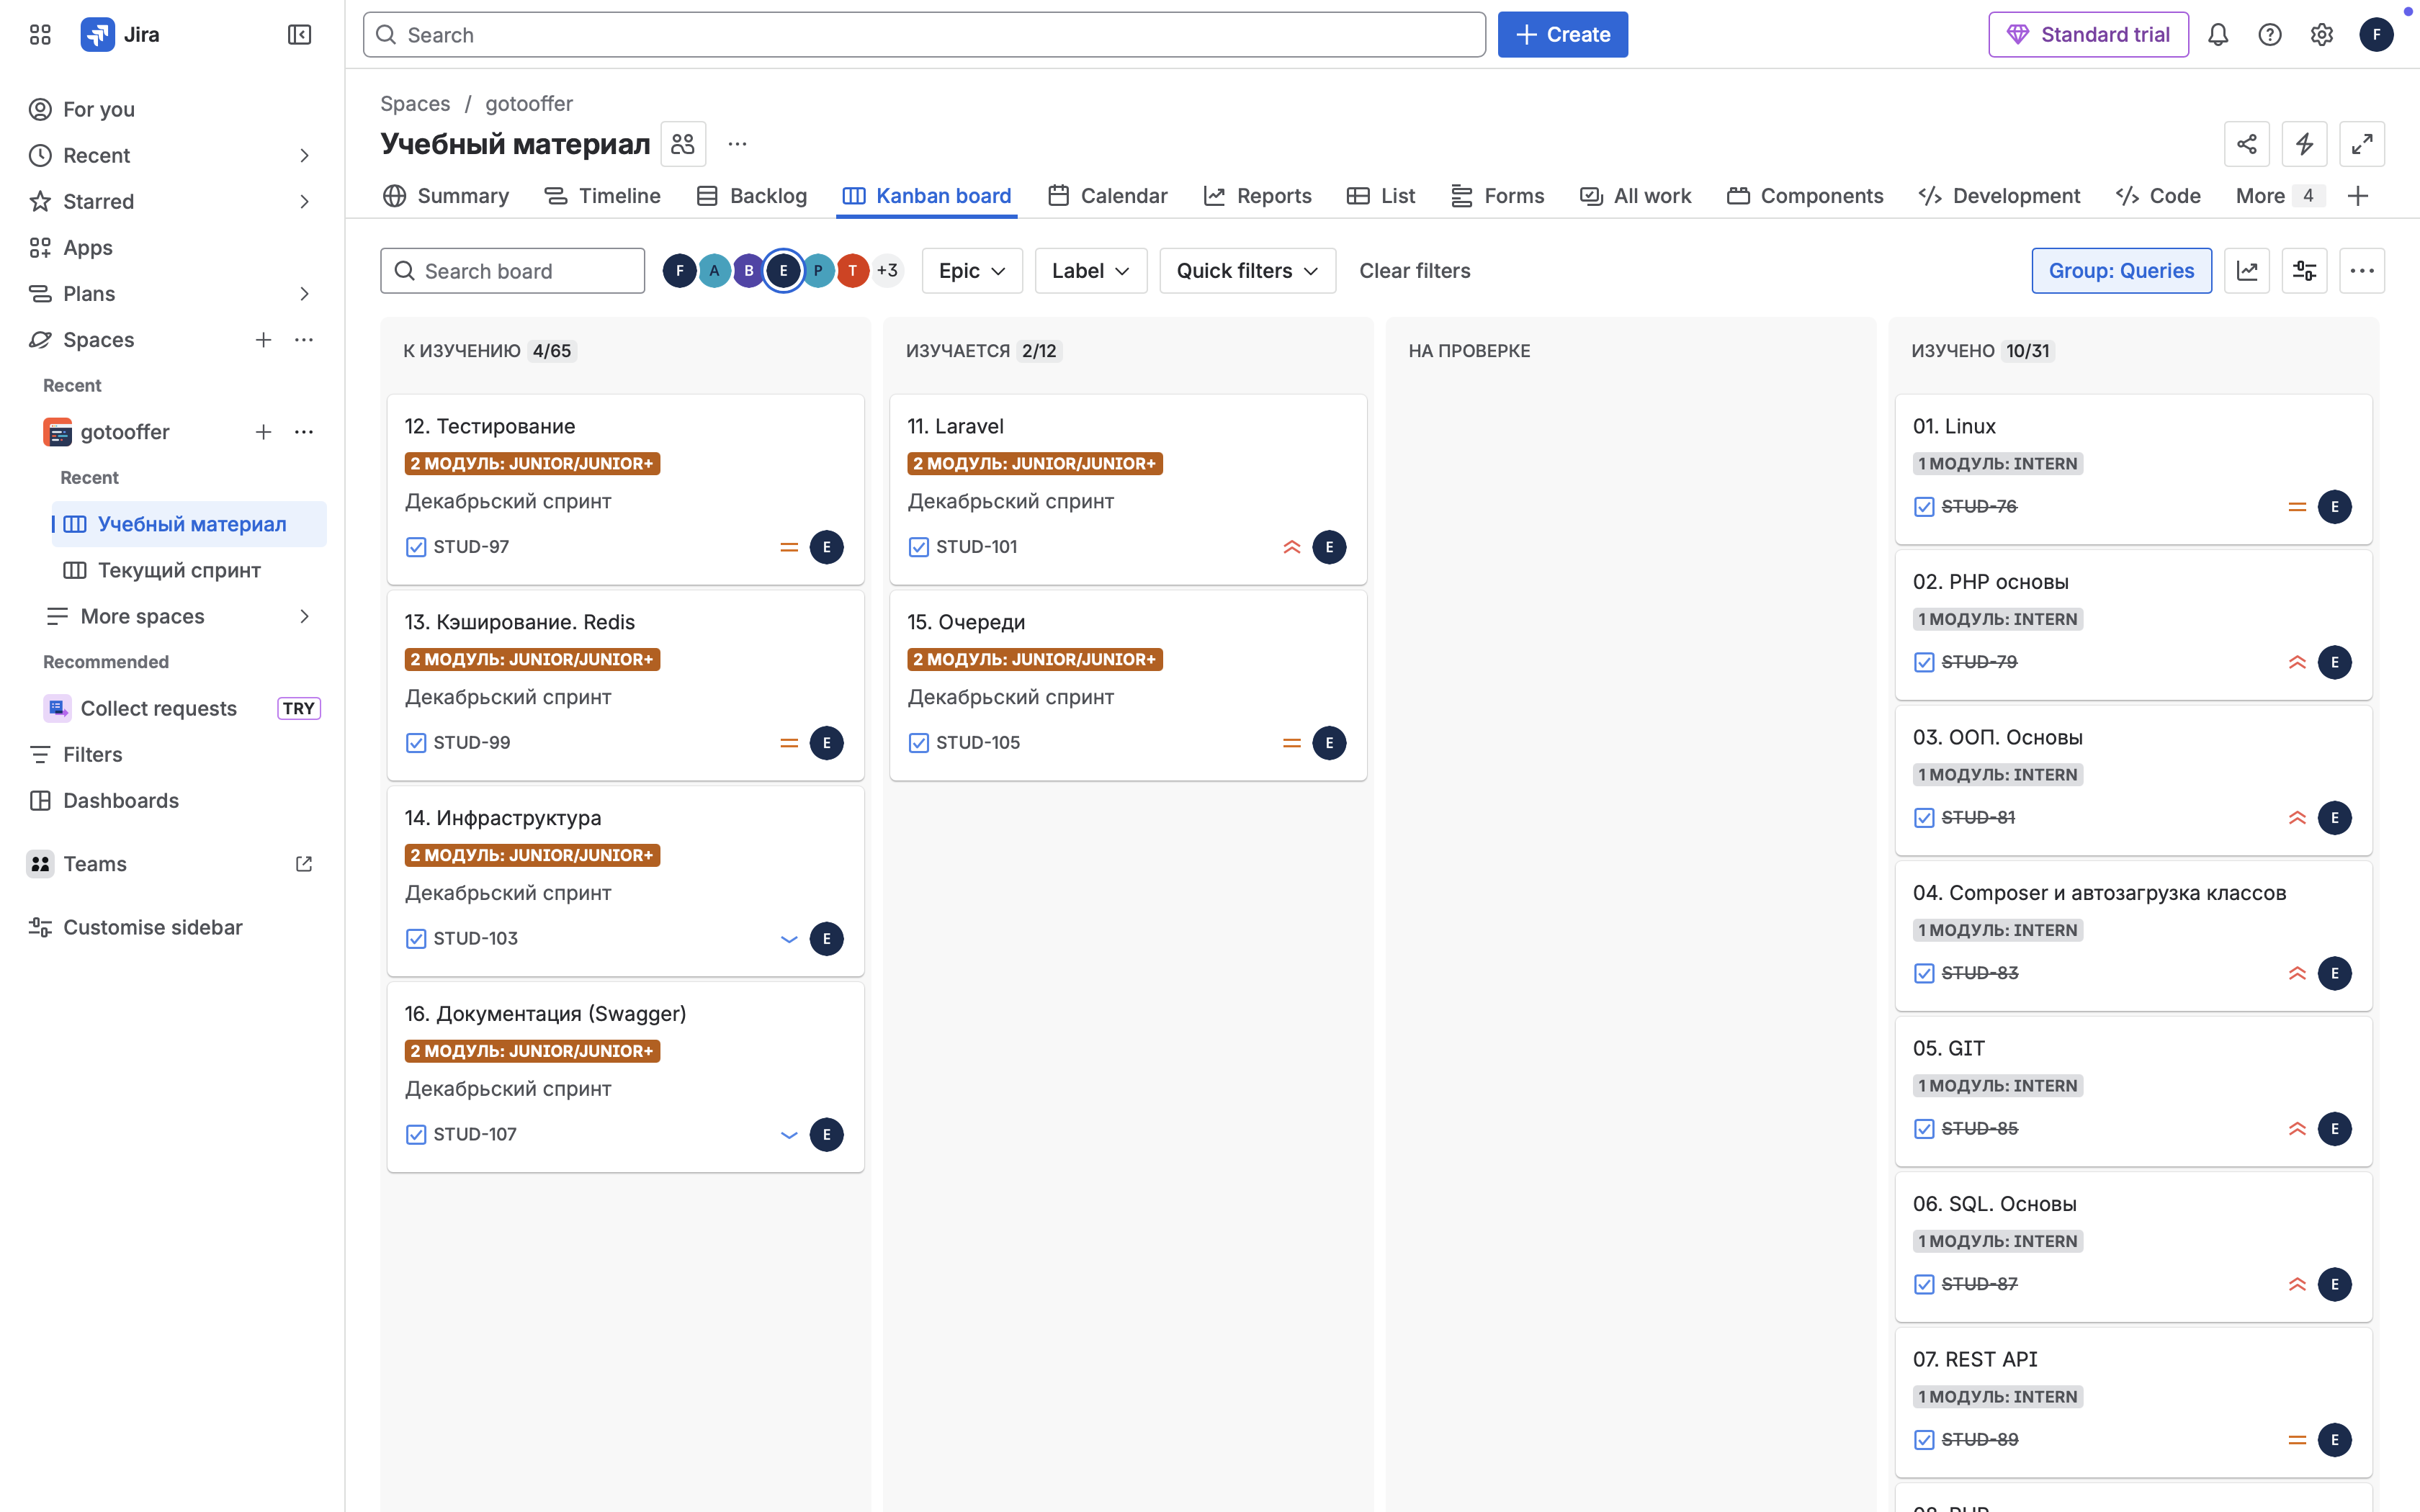Enter full screen board view
This screenshot has height=1512, width=2420.
coord(2363,144)
